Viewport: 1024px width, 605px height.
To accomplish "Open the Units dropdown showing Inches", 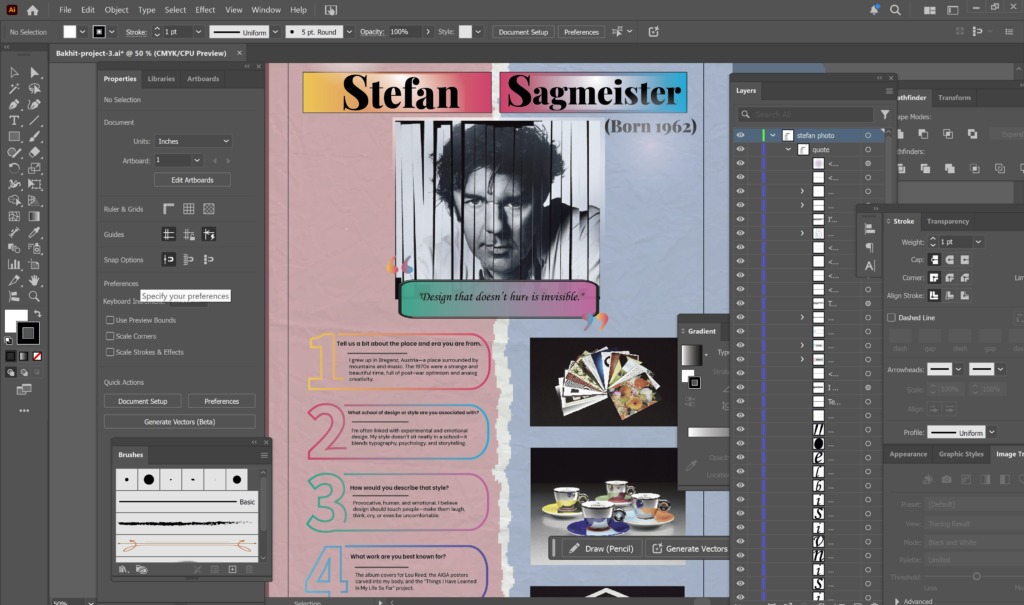I will [193, 141].
